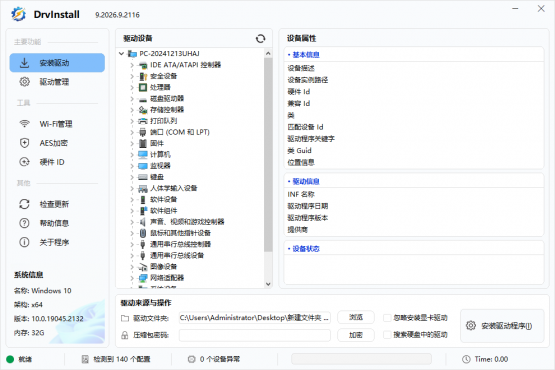Screen dimensions: 555x370
Task: Click the 驱动程序版本 property label
Action: pos(308,218)
